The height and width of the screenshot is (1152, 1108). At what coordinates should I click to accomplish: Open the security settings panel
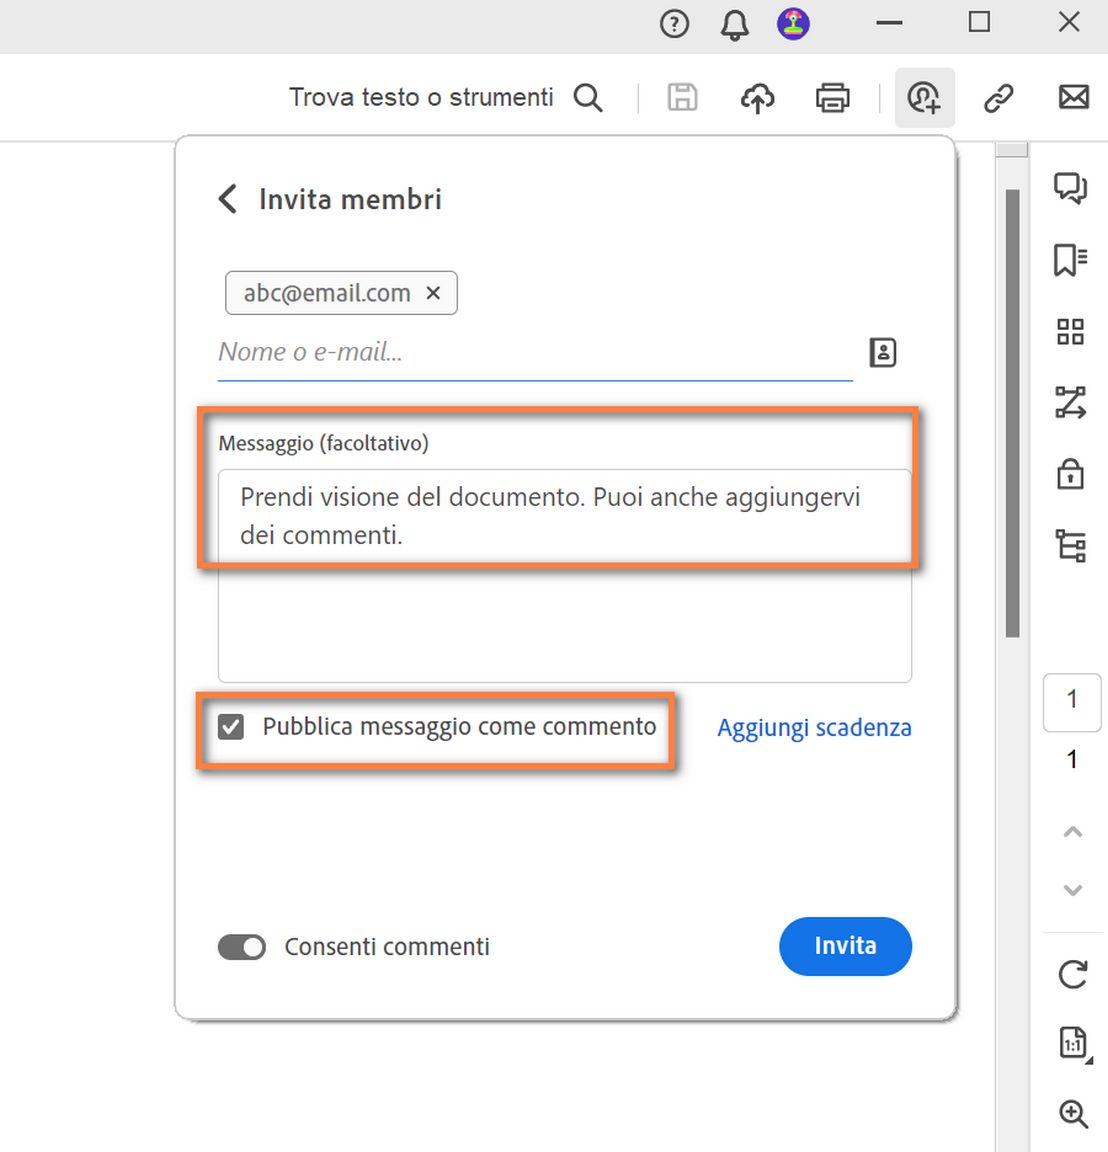click(x=1071, y=475)
